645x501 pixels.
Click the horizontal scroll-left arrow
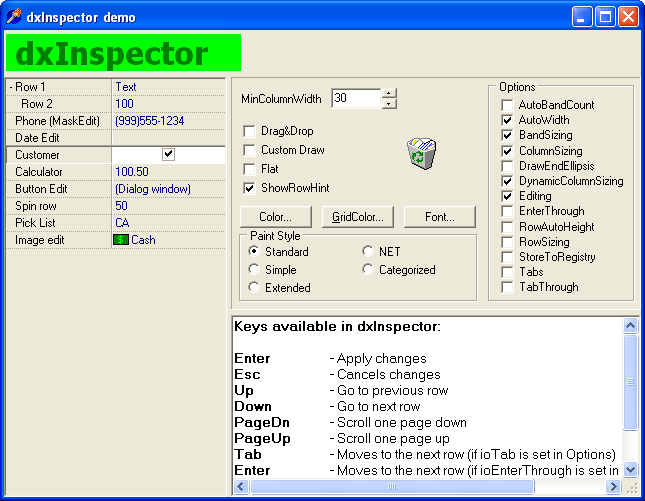click(x=241, y=487)
